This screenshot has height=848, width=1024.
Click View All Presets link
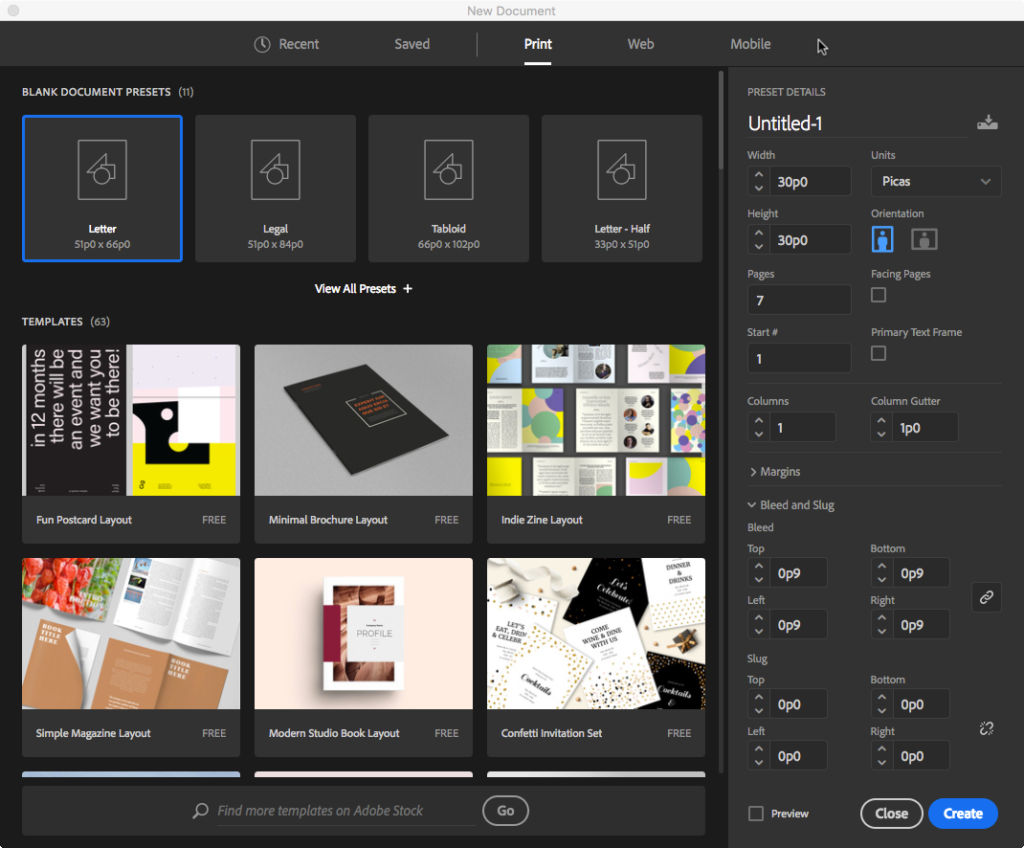point(363,288)
